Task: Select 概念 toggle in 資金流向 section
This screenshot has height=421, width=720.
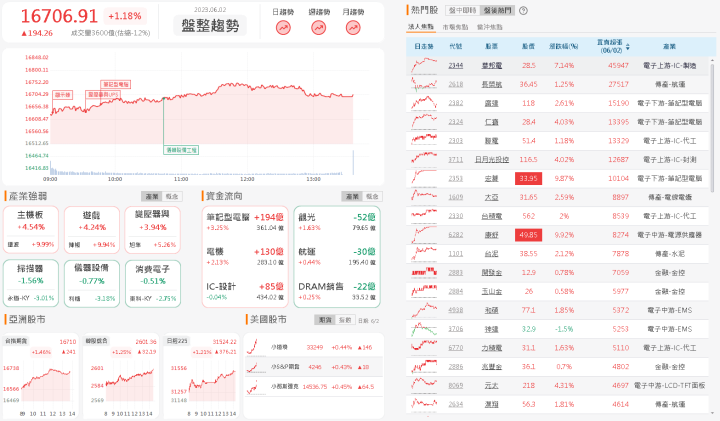Action: coord(372,196)
